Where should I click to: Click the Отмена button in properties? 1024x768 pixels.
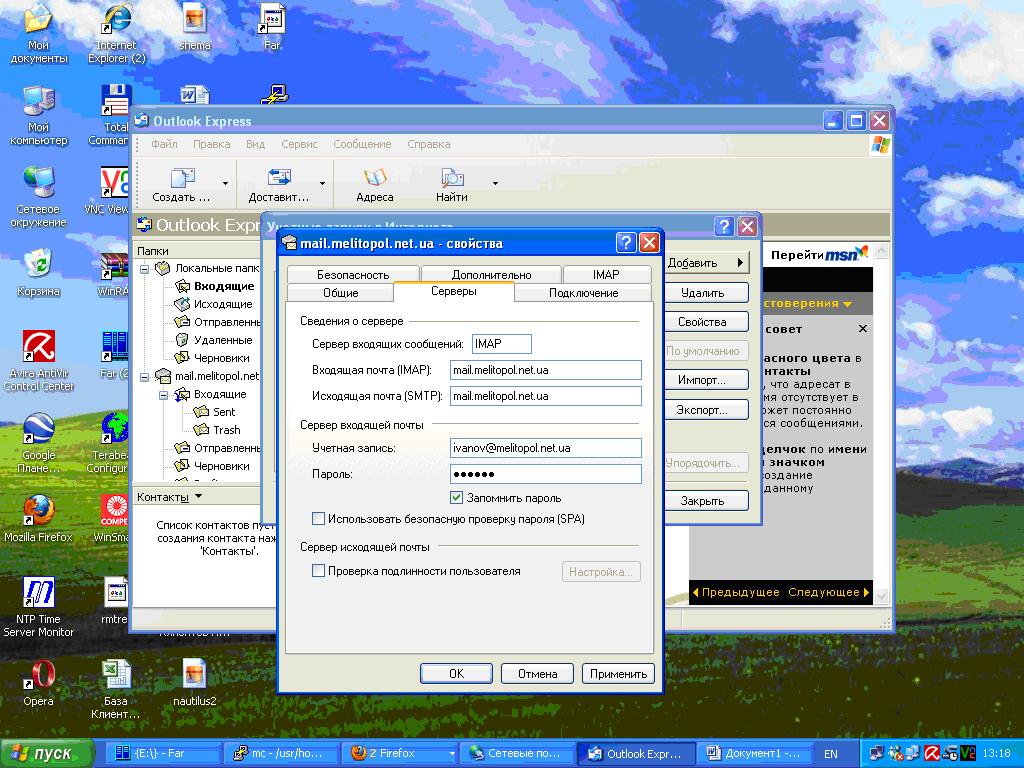click(537, 674)
